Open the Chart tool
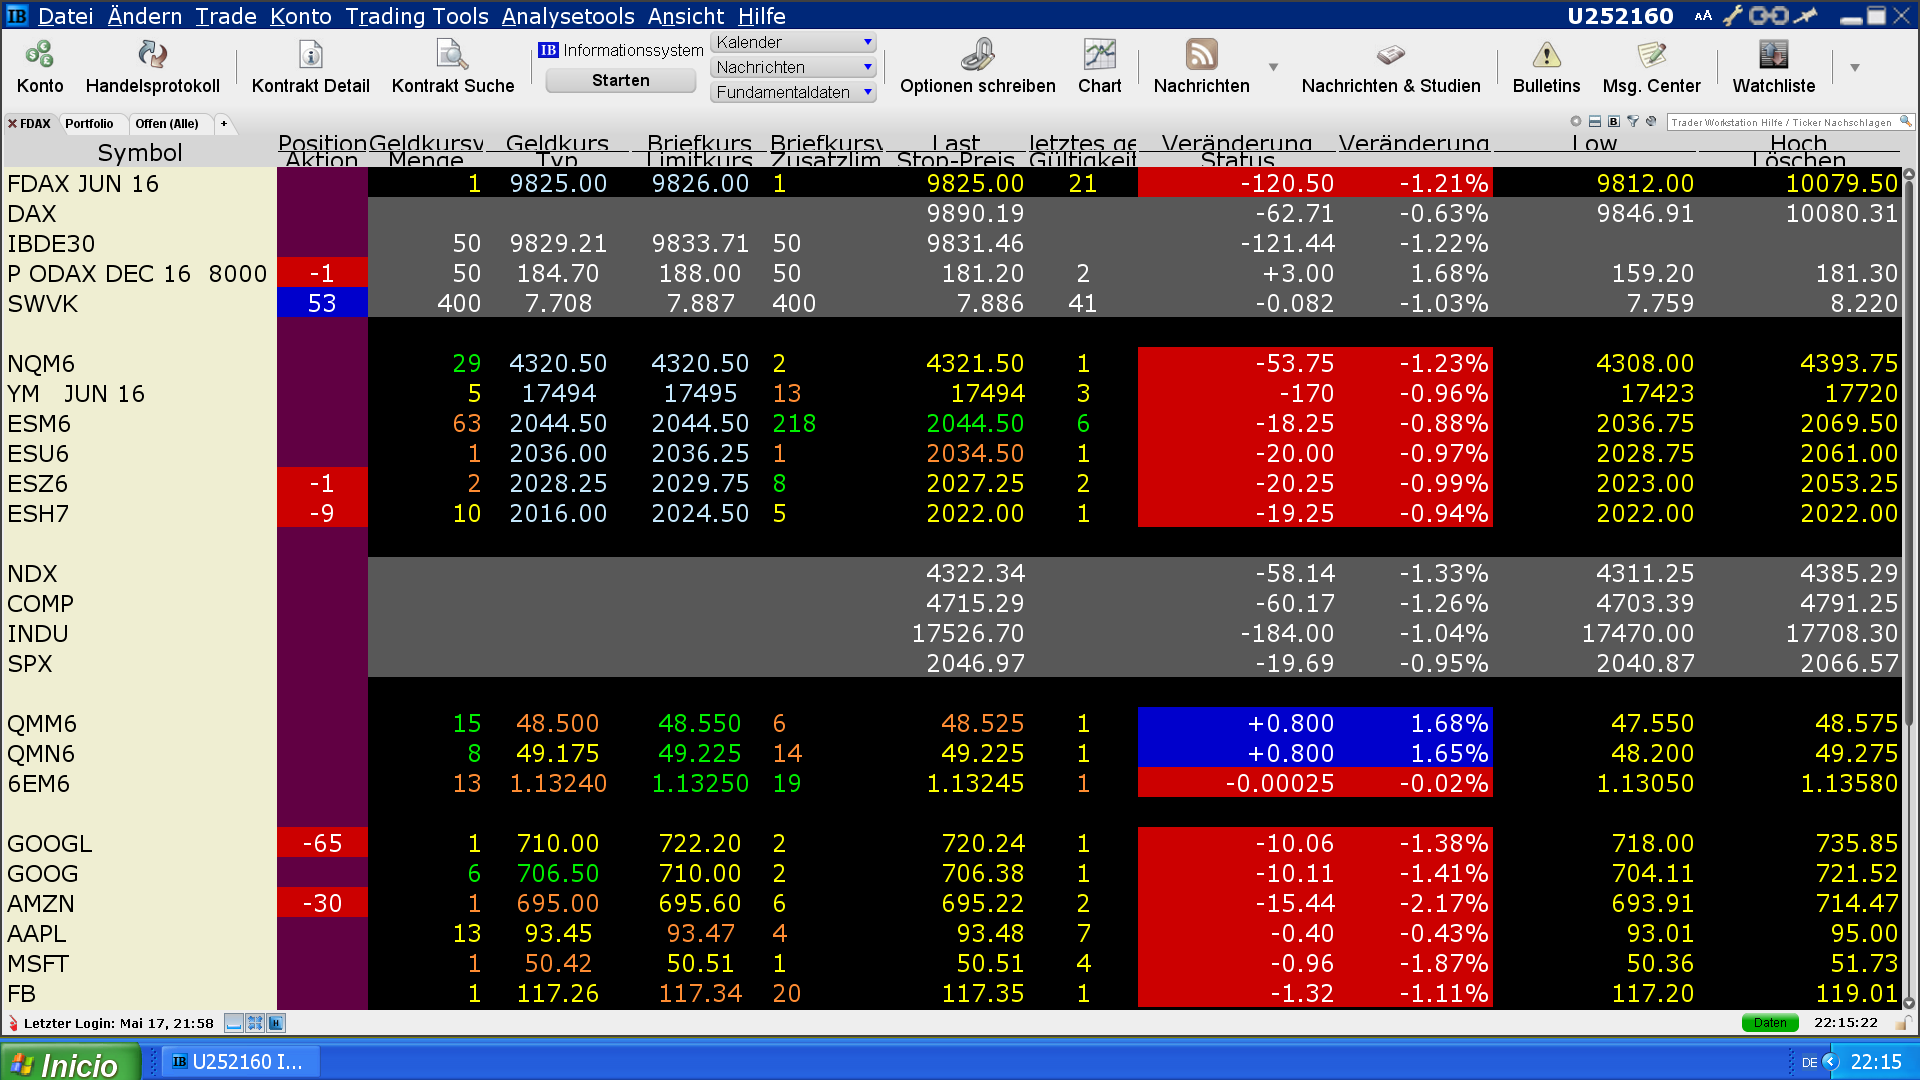Screen dimensions: 1920x1080 point(1099,55)
